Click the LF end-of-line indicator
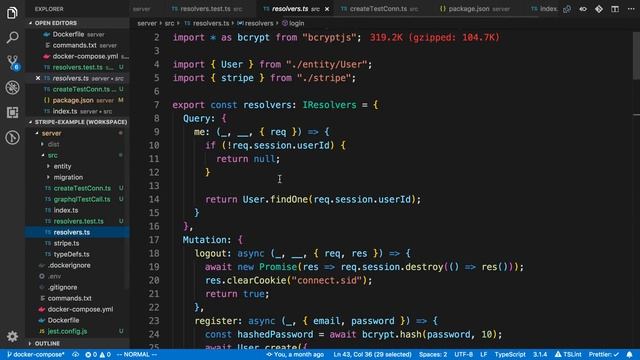Viewport: 640px width, 360px height. 484,354
